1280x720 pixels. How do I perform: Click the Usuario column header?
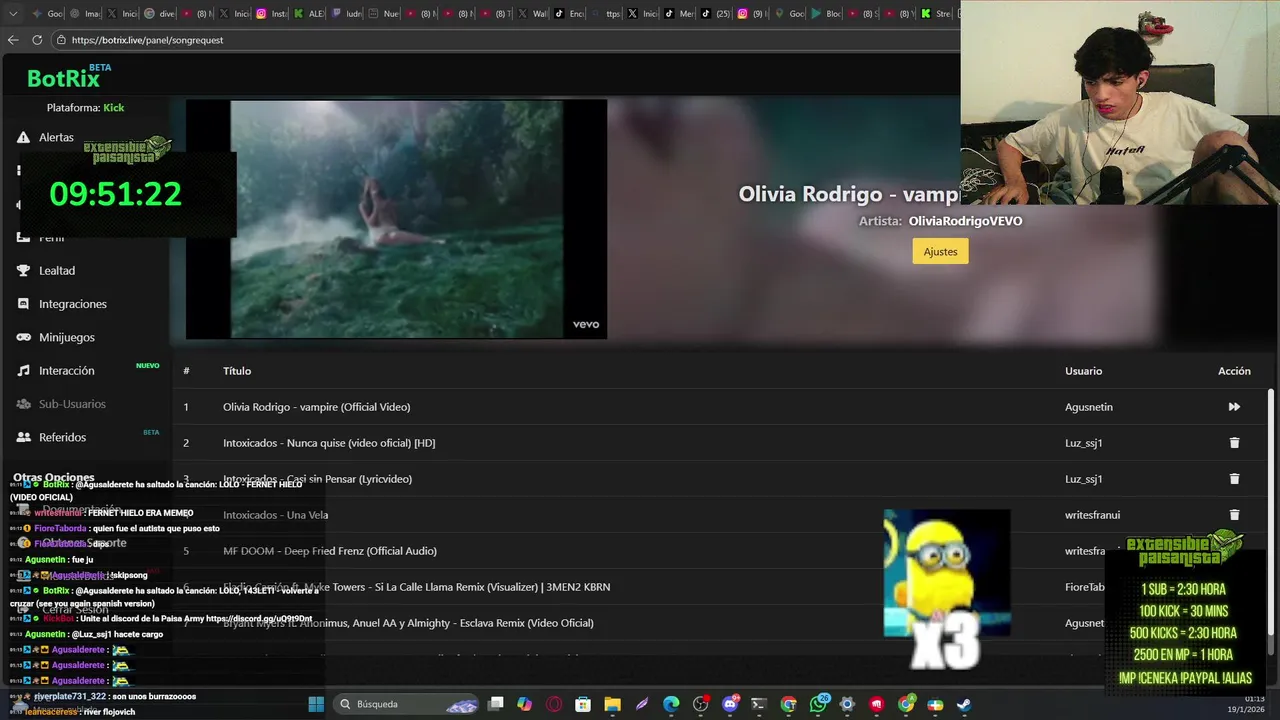1083,371
